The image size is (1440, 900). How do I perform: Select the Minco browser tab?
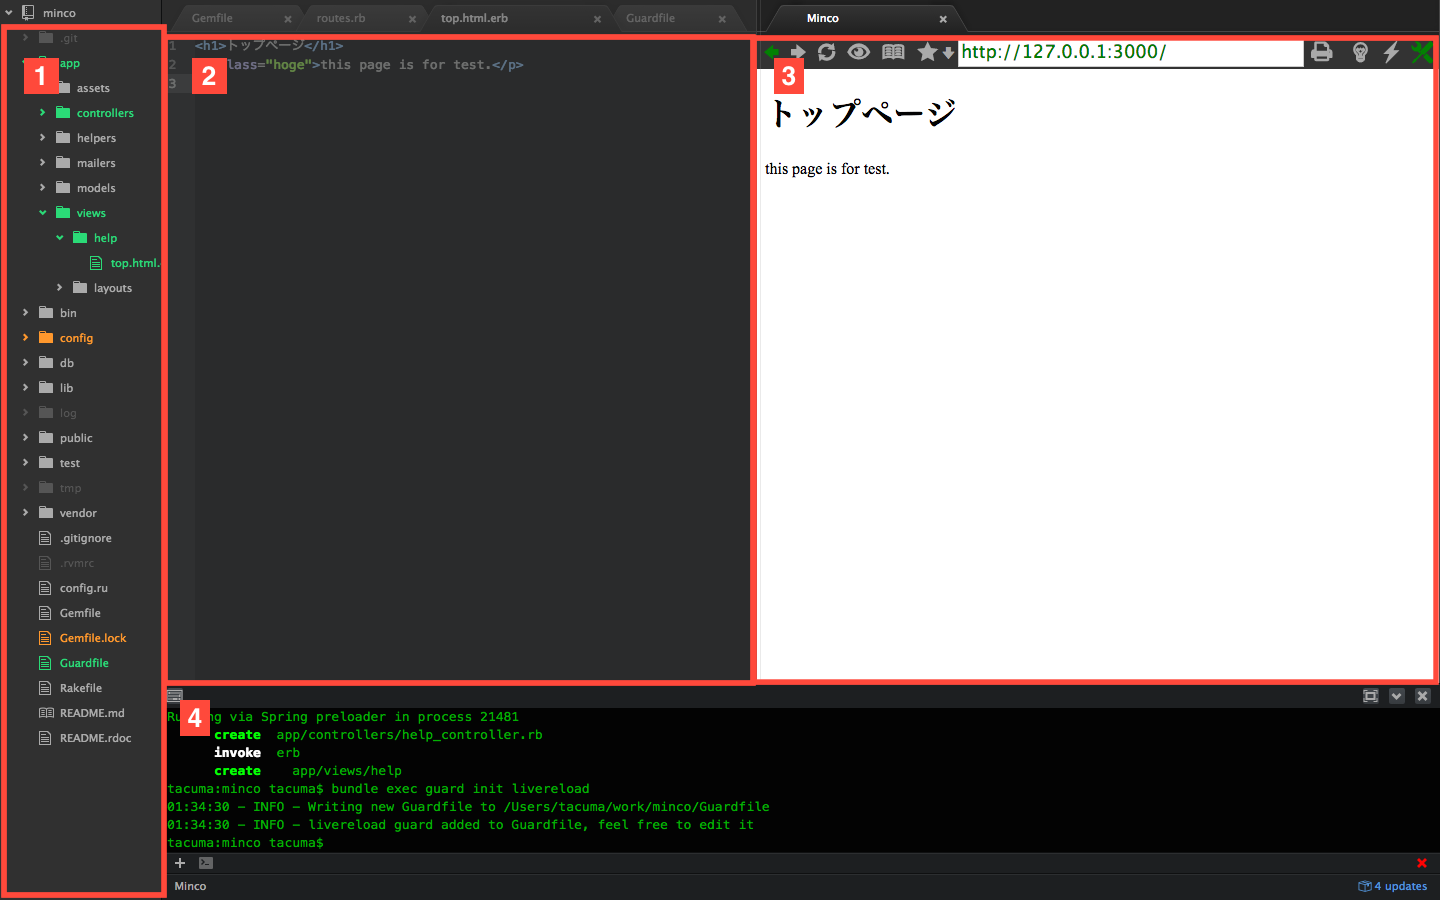(823, 18)
